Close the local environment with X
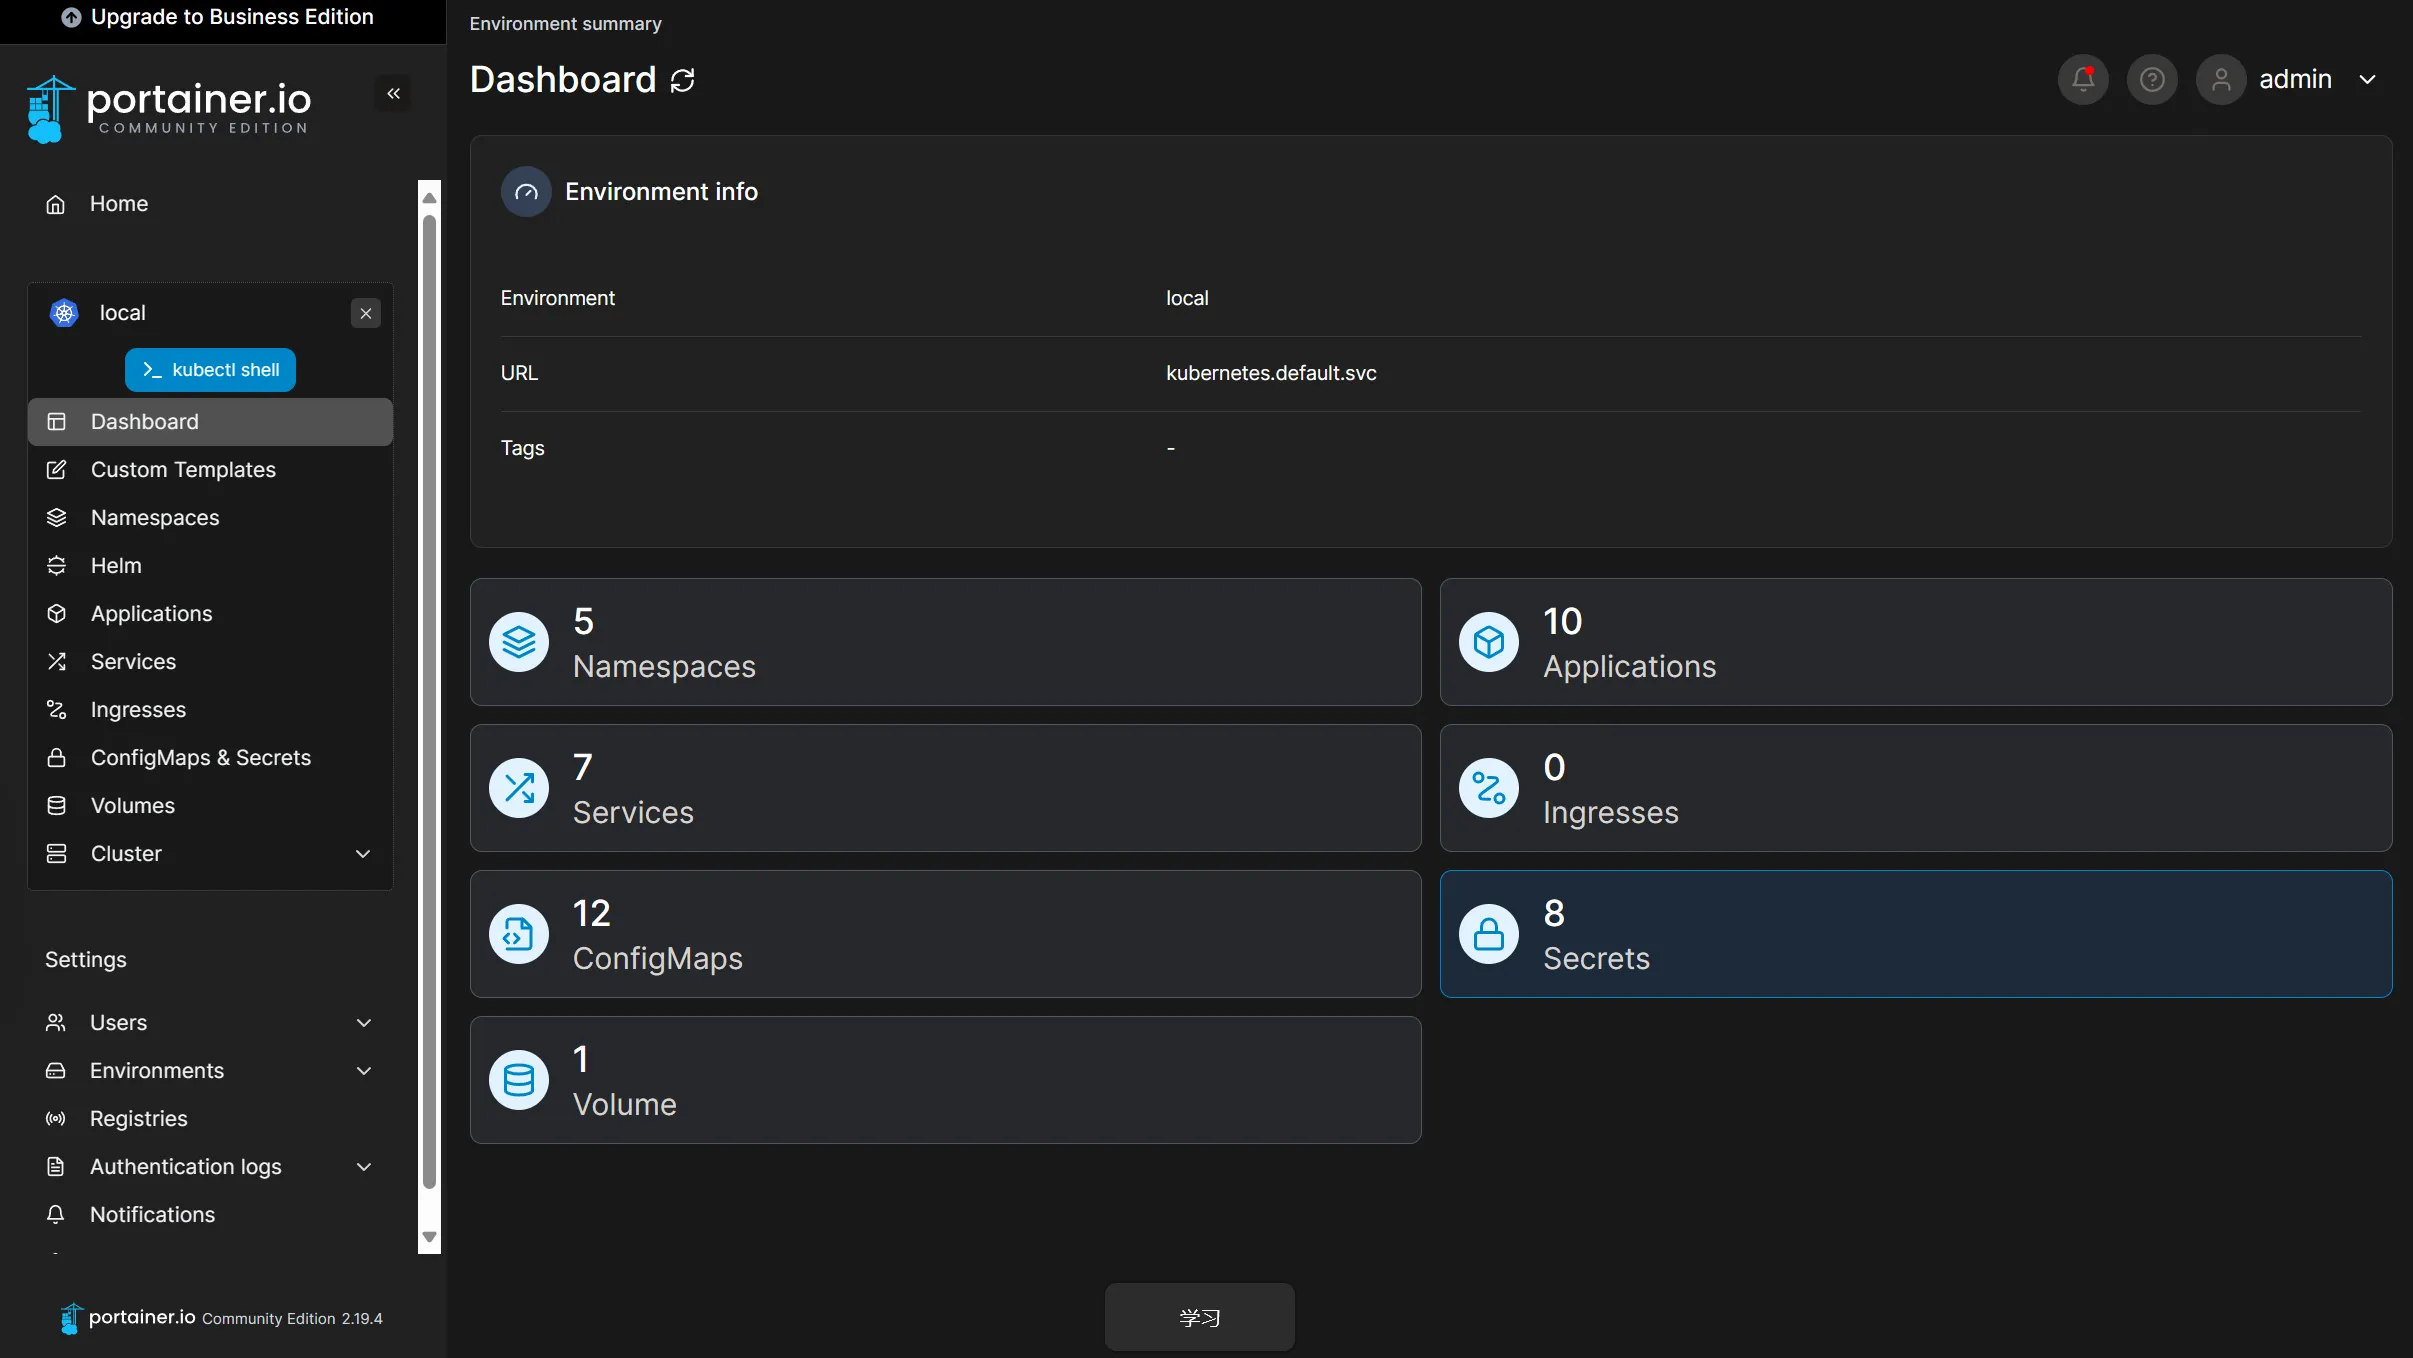This screenshot has height=1358, width=2413. tap(366, 313)
